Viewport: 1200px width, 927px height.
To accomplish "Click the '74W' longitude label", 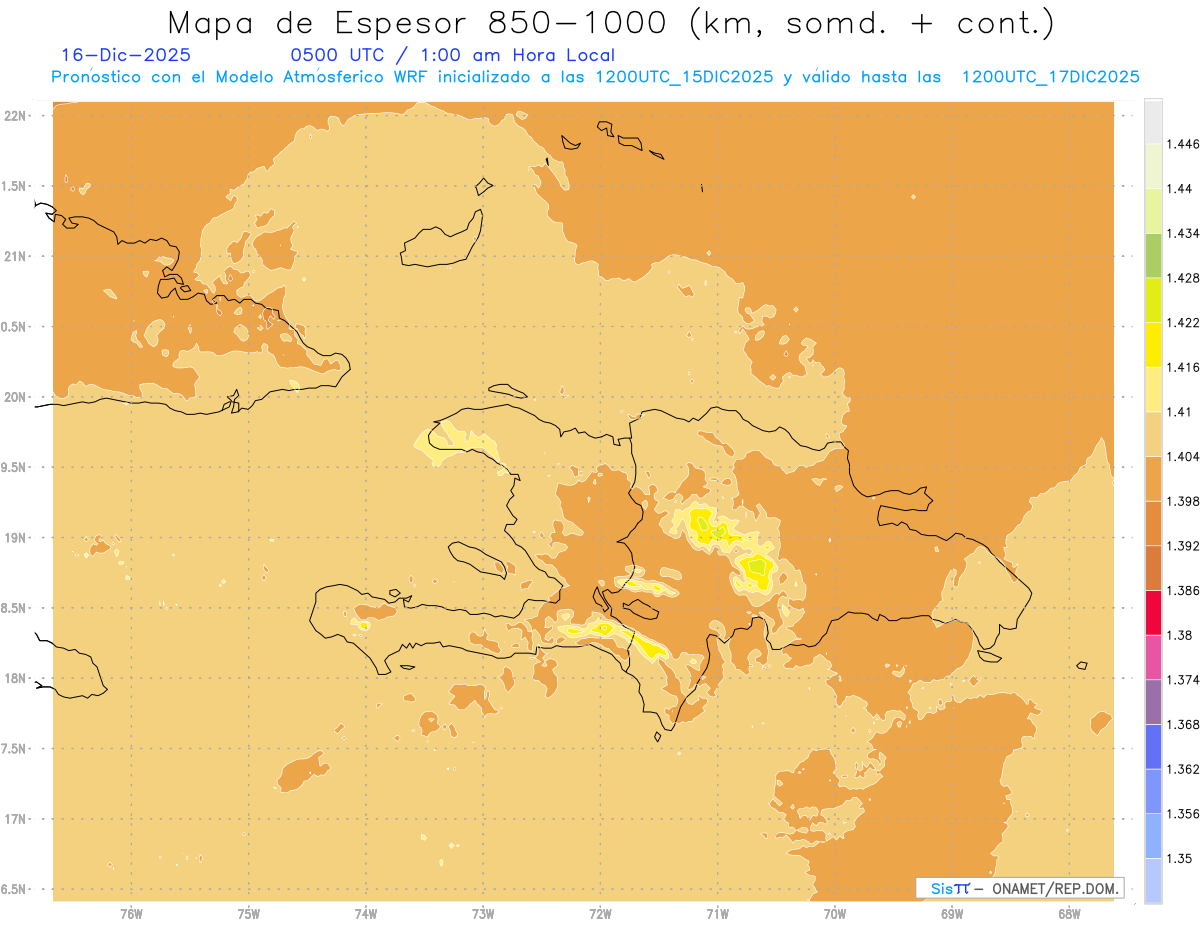I will (366, 913).
